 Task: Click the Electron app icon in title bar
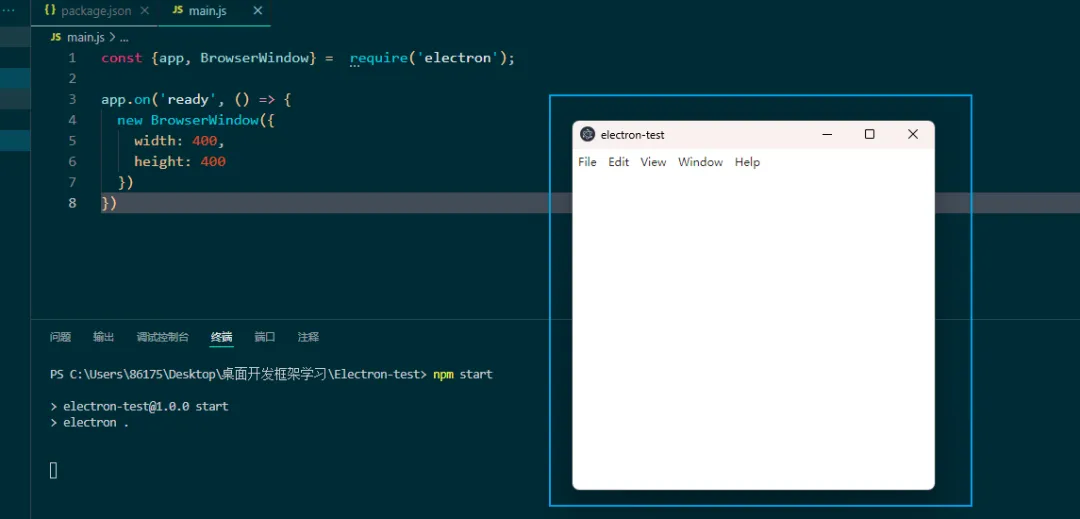[x=588, y=135]
